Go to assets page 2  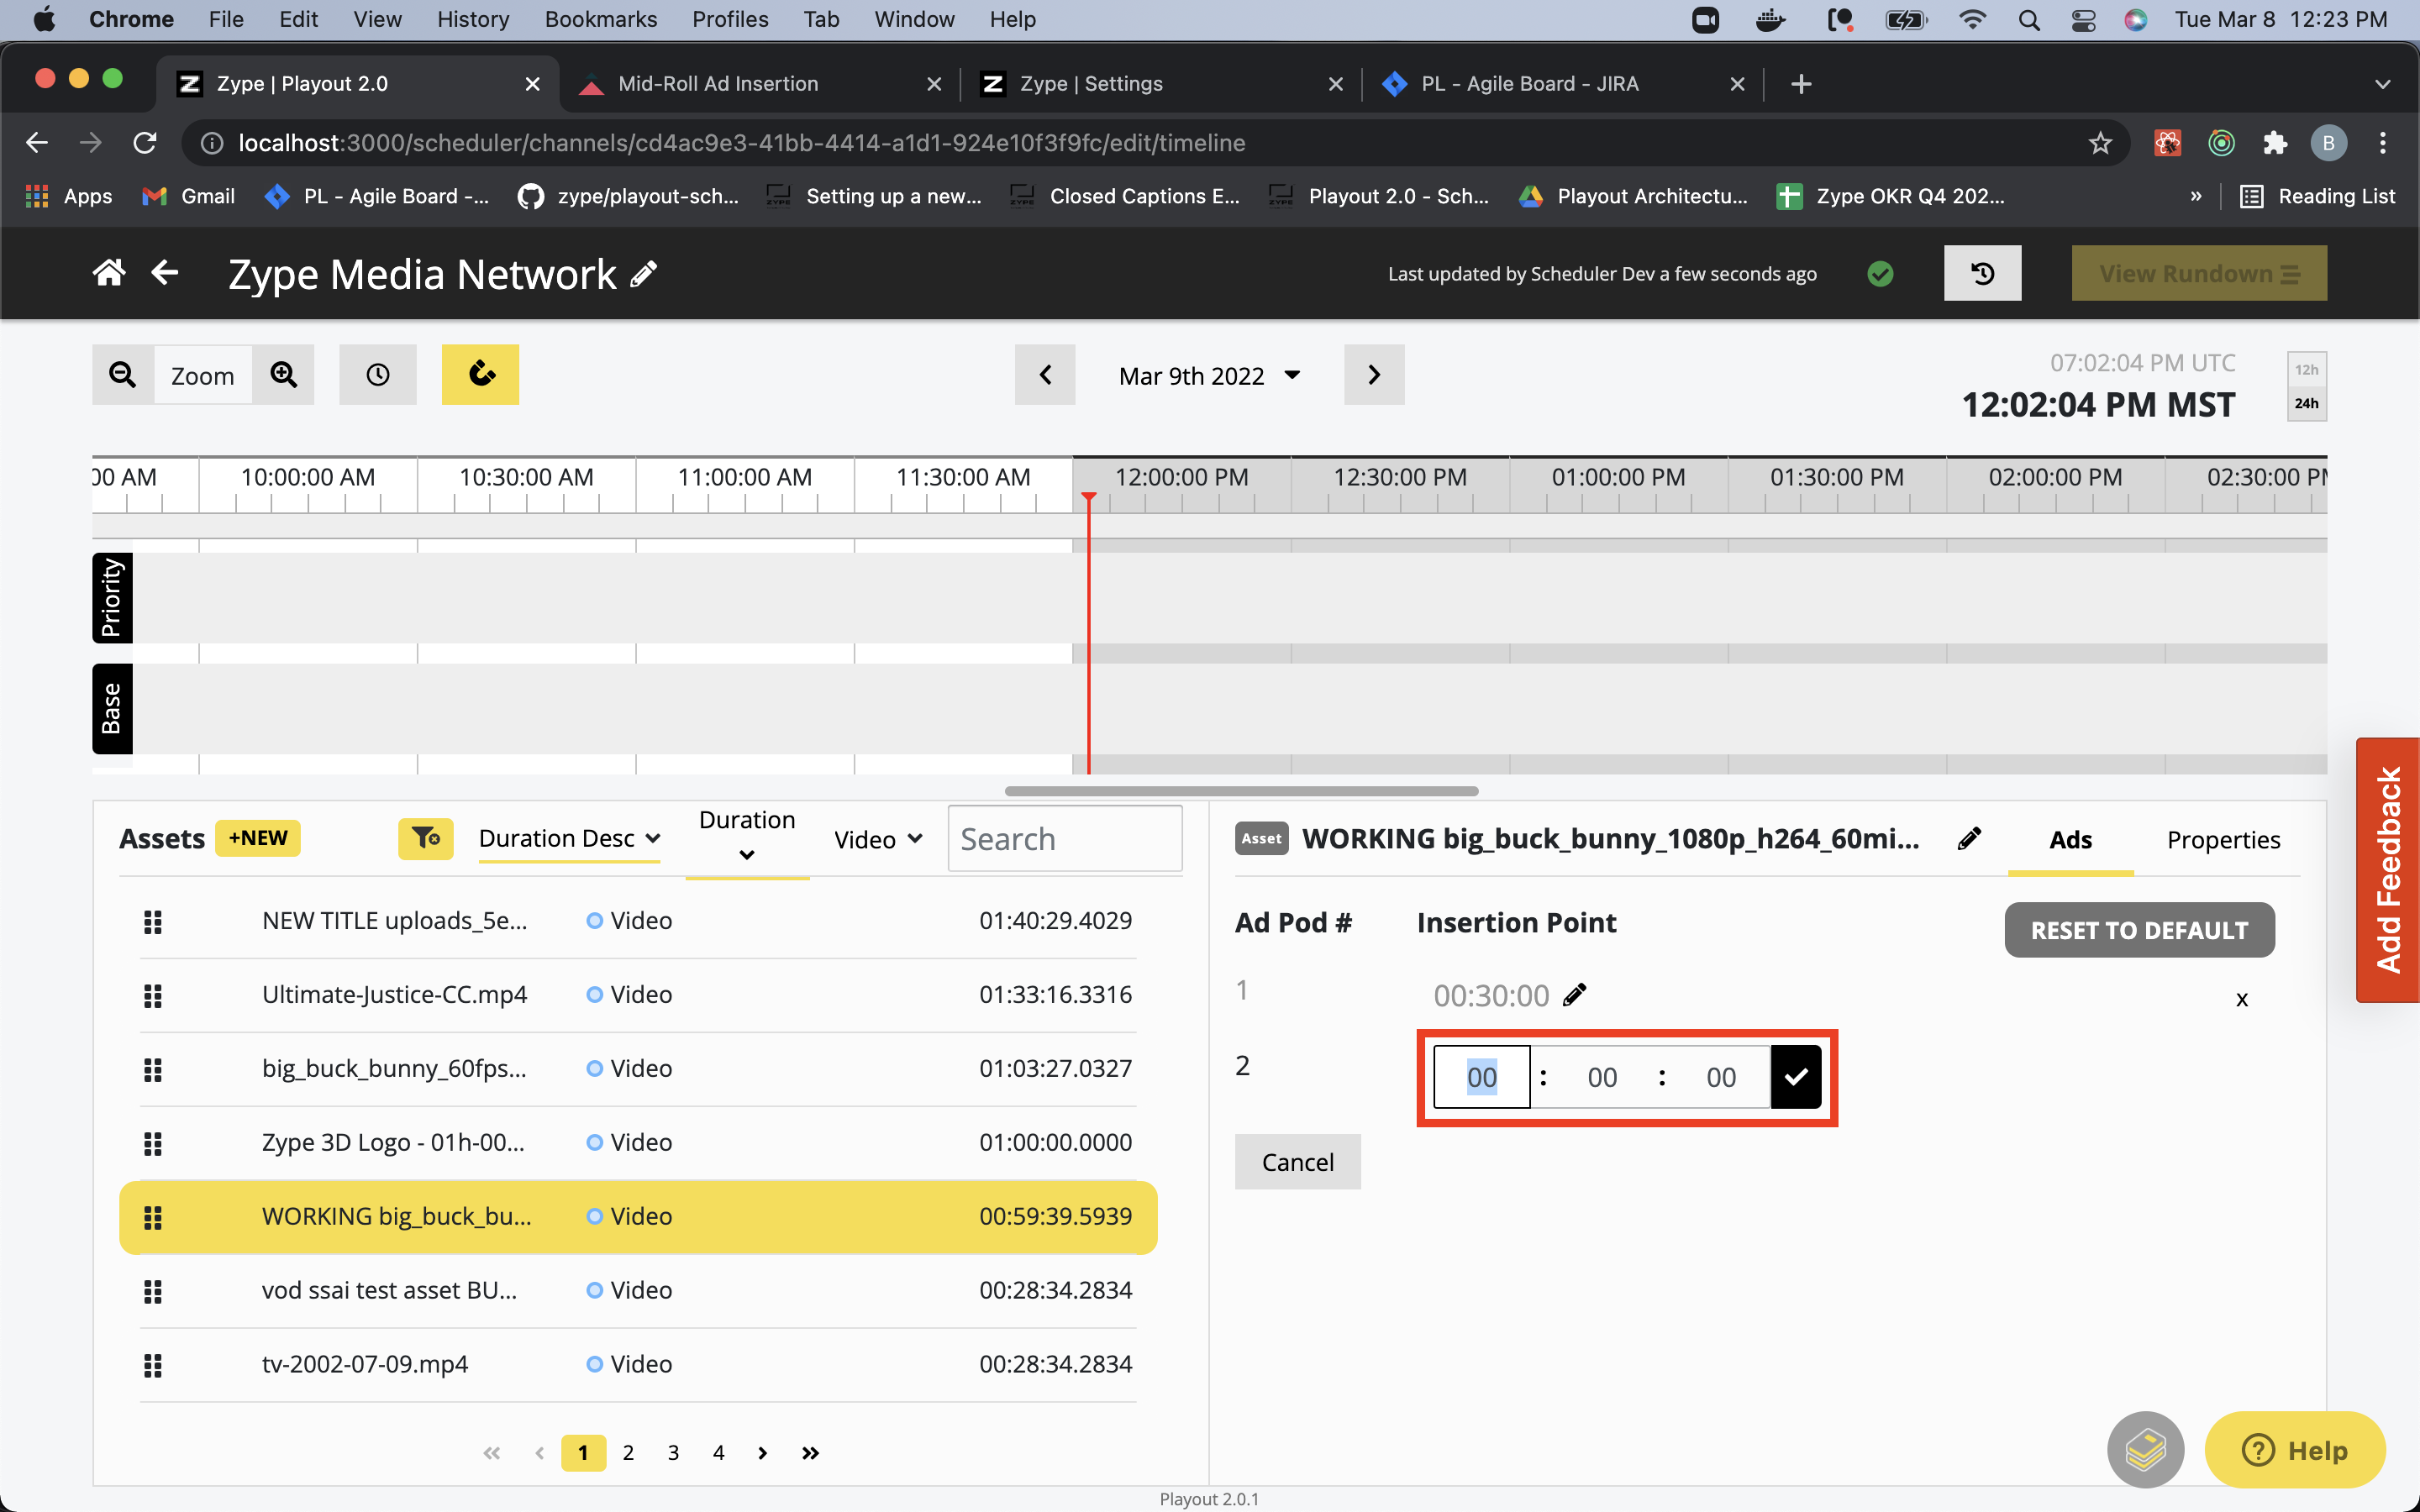pos(628,1453)
